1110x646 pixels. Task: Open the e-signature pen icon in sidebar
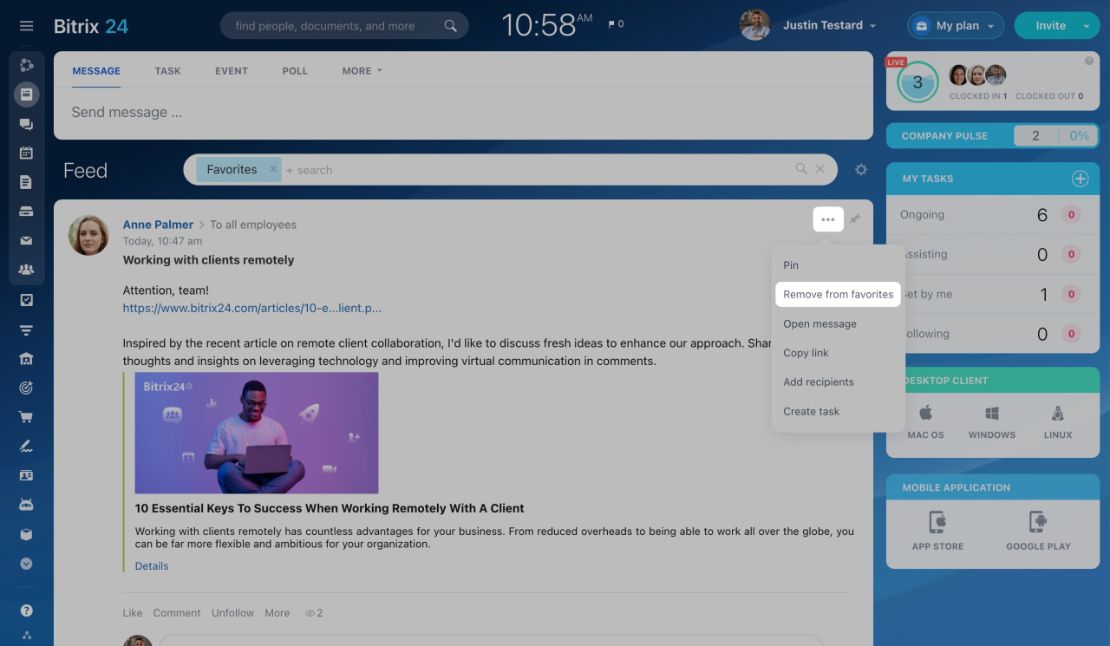click(26, 446)
